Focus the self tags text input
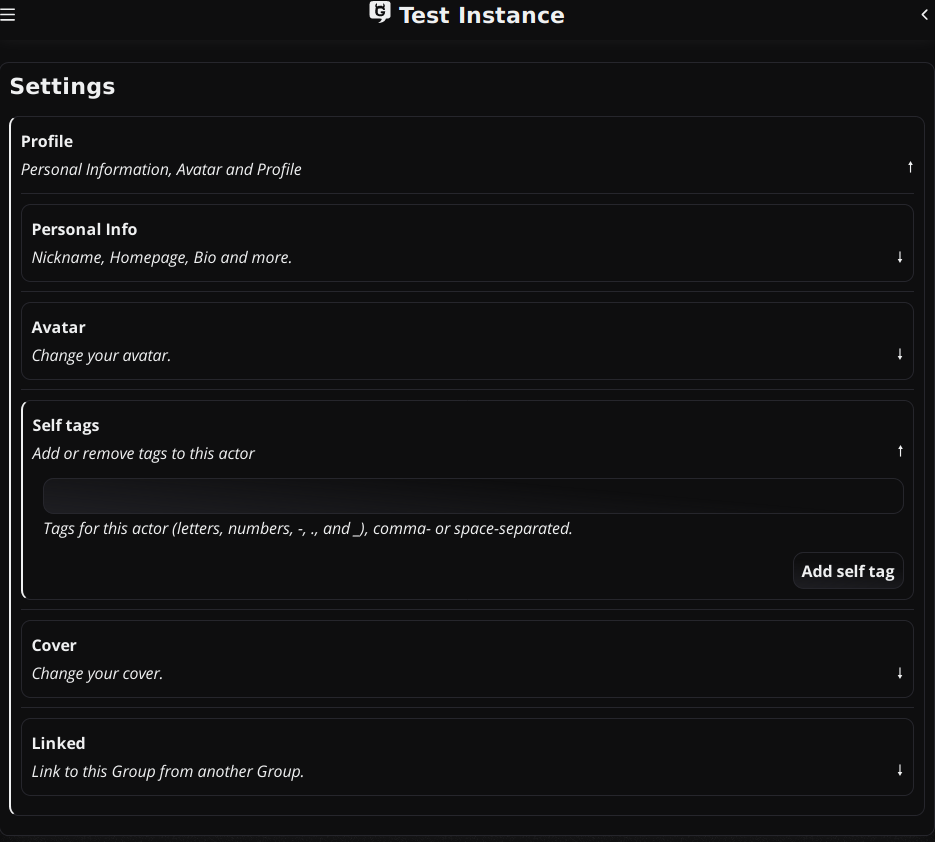 click(473, 496)
